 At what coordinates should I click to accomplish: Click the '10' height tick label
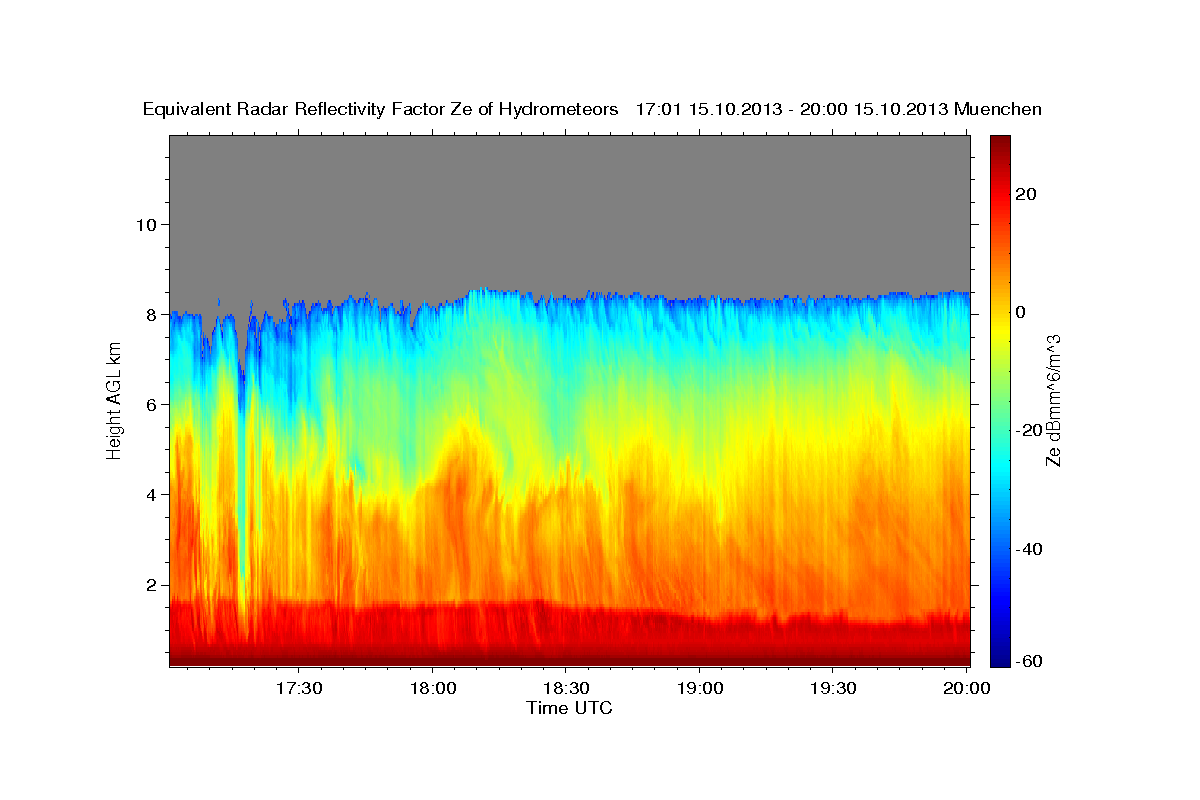pos(148,224)
